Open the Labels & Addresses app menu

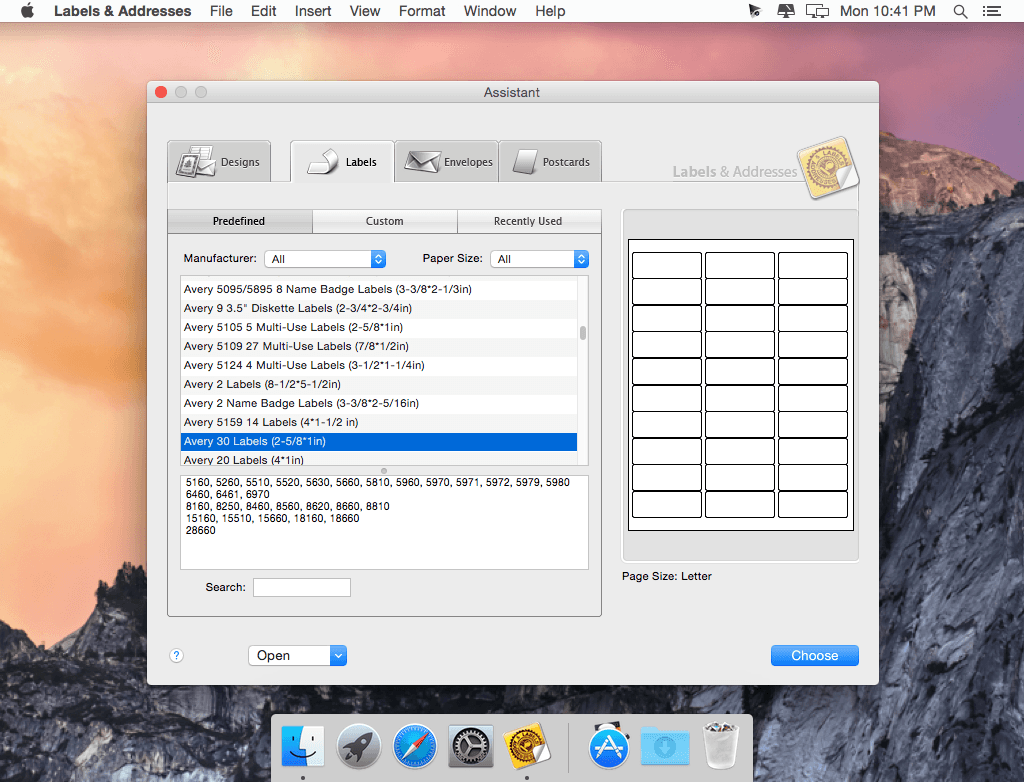(122, 11)
